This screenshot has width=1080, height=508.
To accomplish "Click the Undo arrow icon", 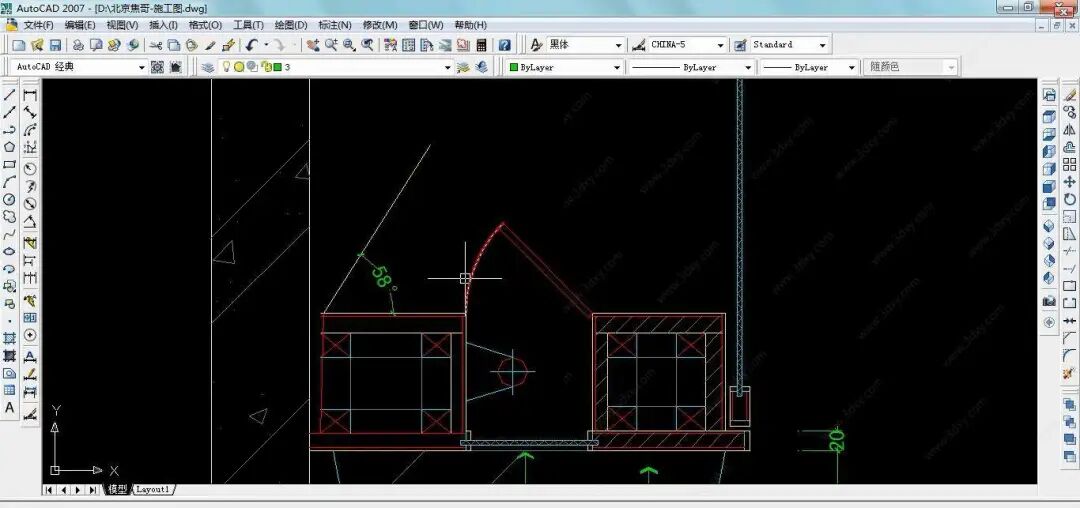I will (251, 45).
